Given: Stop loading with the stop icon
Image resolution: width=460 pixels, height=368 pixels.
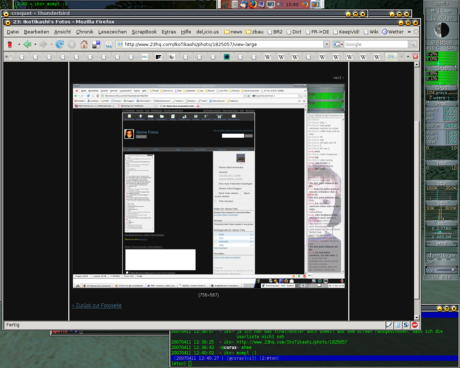Looking at the screenshot, I should (72, 44).
